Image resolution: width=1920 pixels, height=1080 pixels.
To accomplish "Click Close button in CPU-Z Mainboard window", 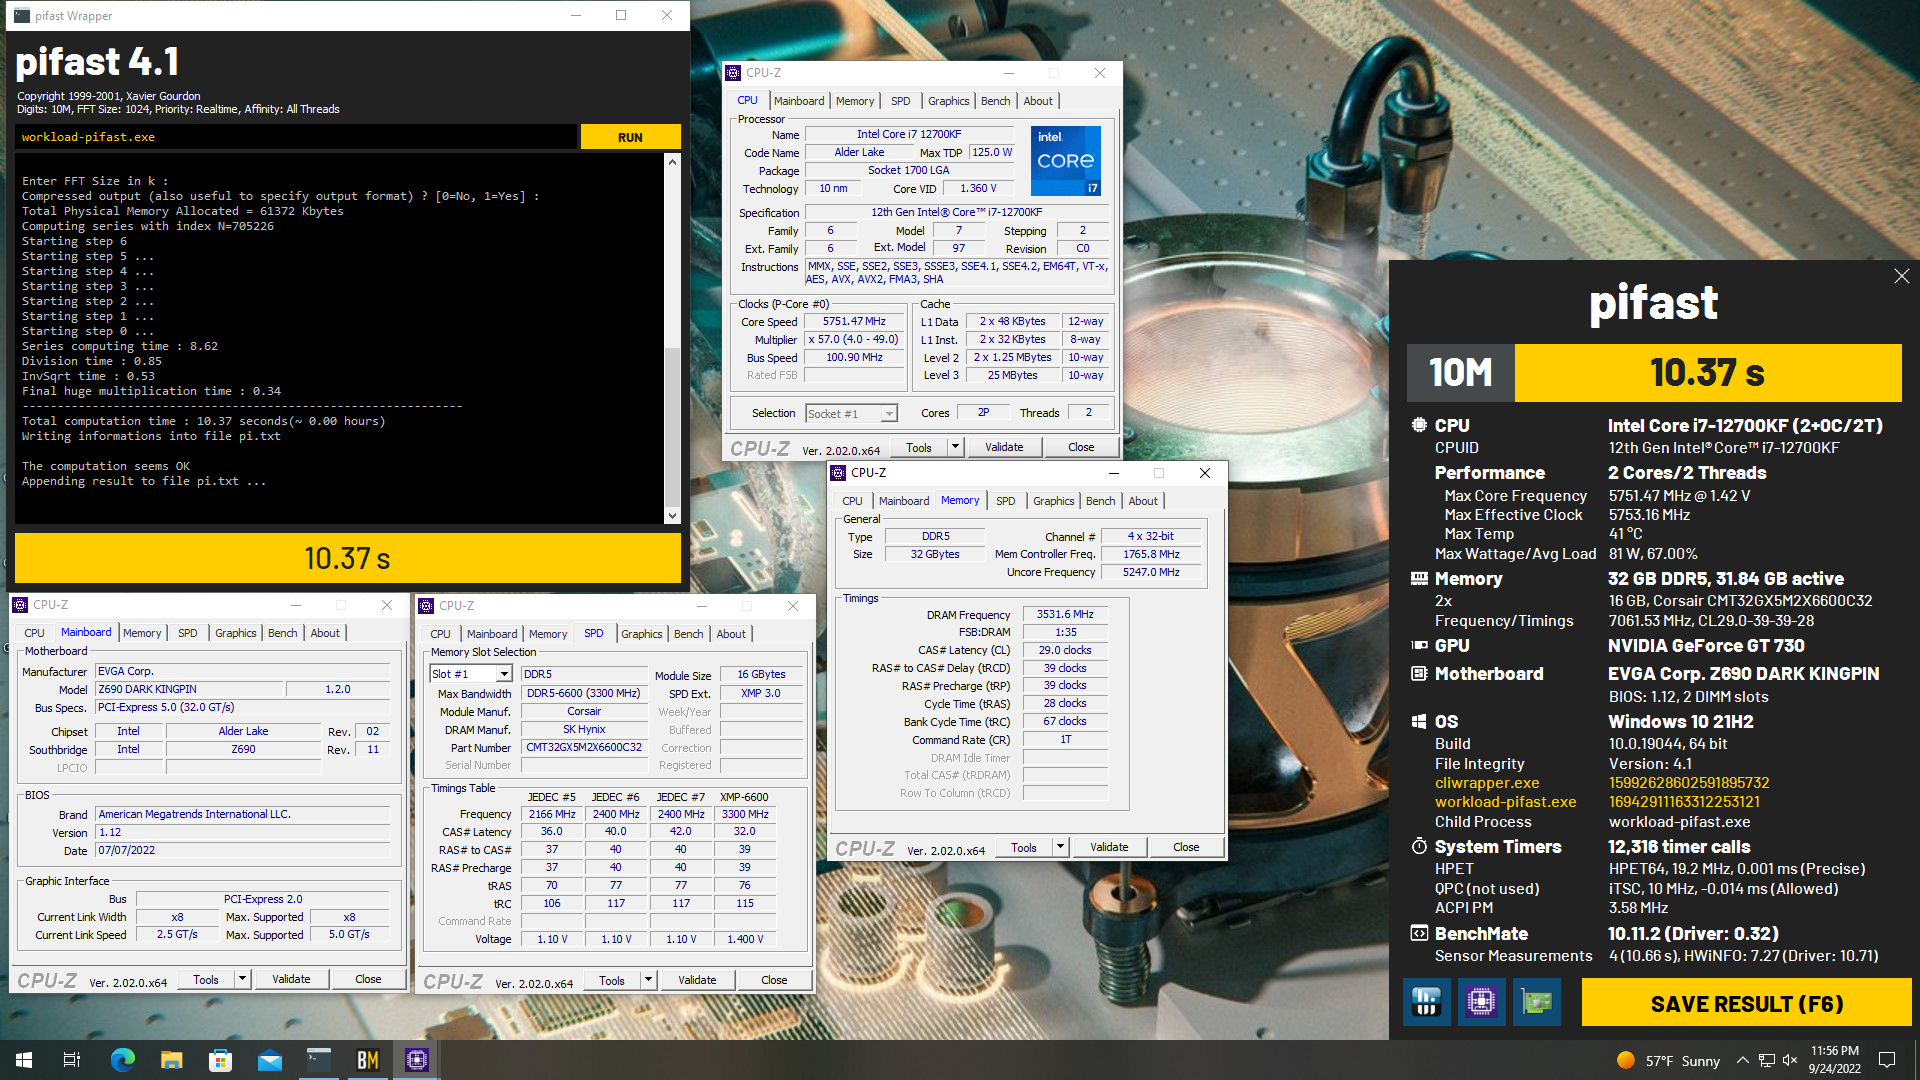I will pyautogui.click(x=368, y=979).
